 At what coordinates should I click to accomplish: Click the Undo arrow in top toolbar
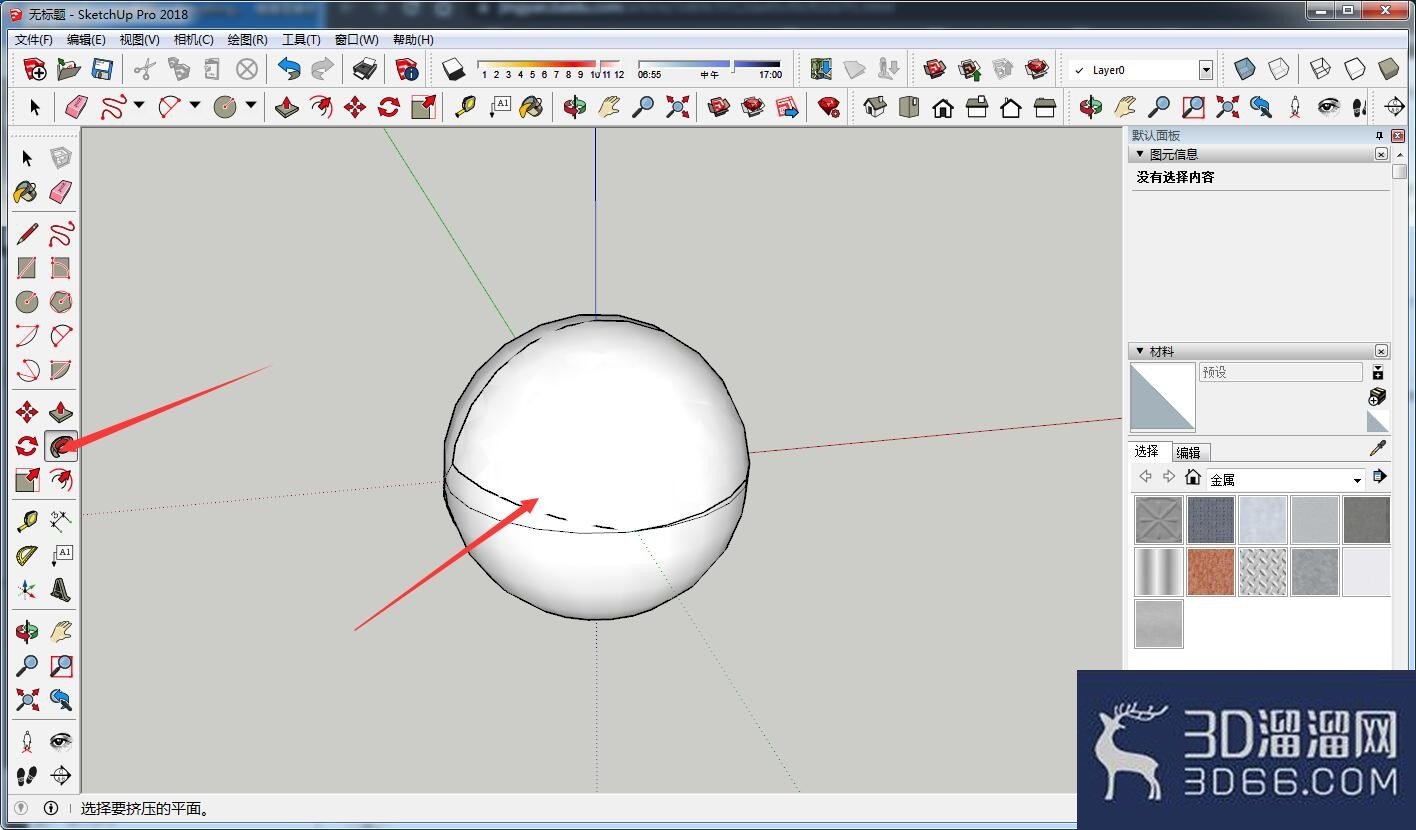(x=289, y=69)
